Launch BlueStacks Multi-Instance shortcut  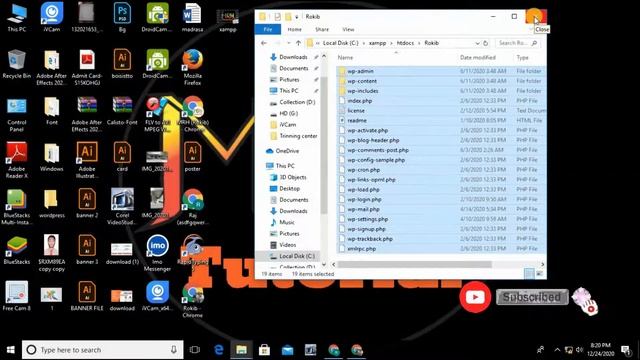(x=16, y=207)
